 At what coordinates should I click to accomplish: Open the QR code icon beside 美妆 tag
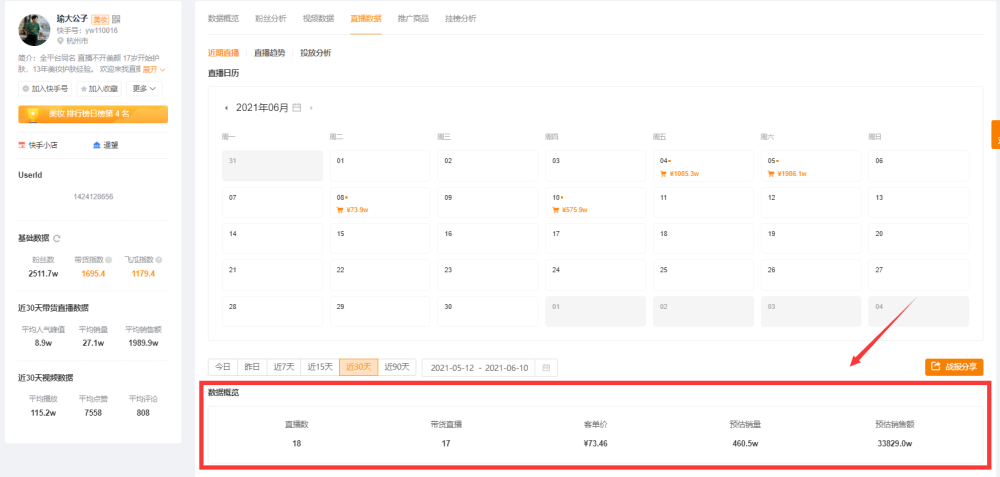116,20
